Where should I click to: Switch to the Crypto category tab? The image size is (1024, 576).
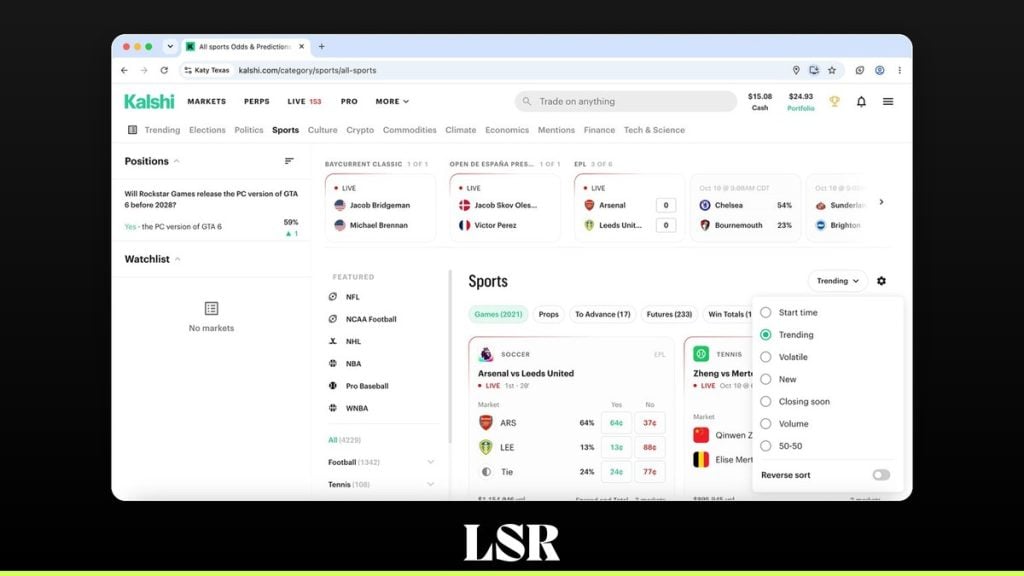tap(360, 130)
